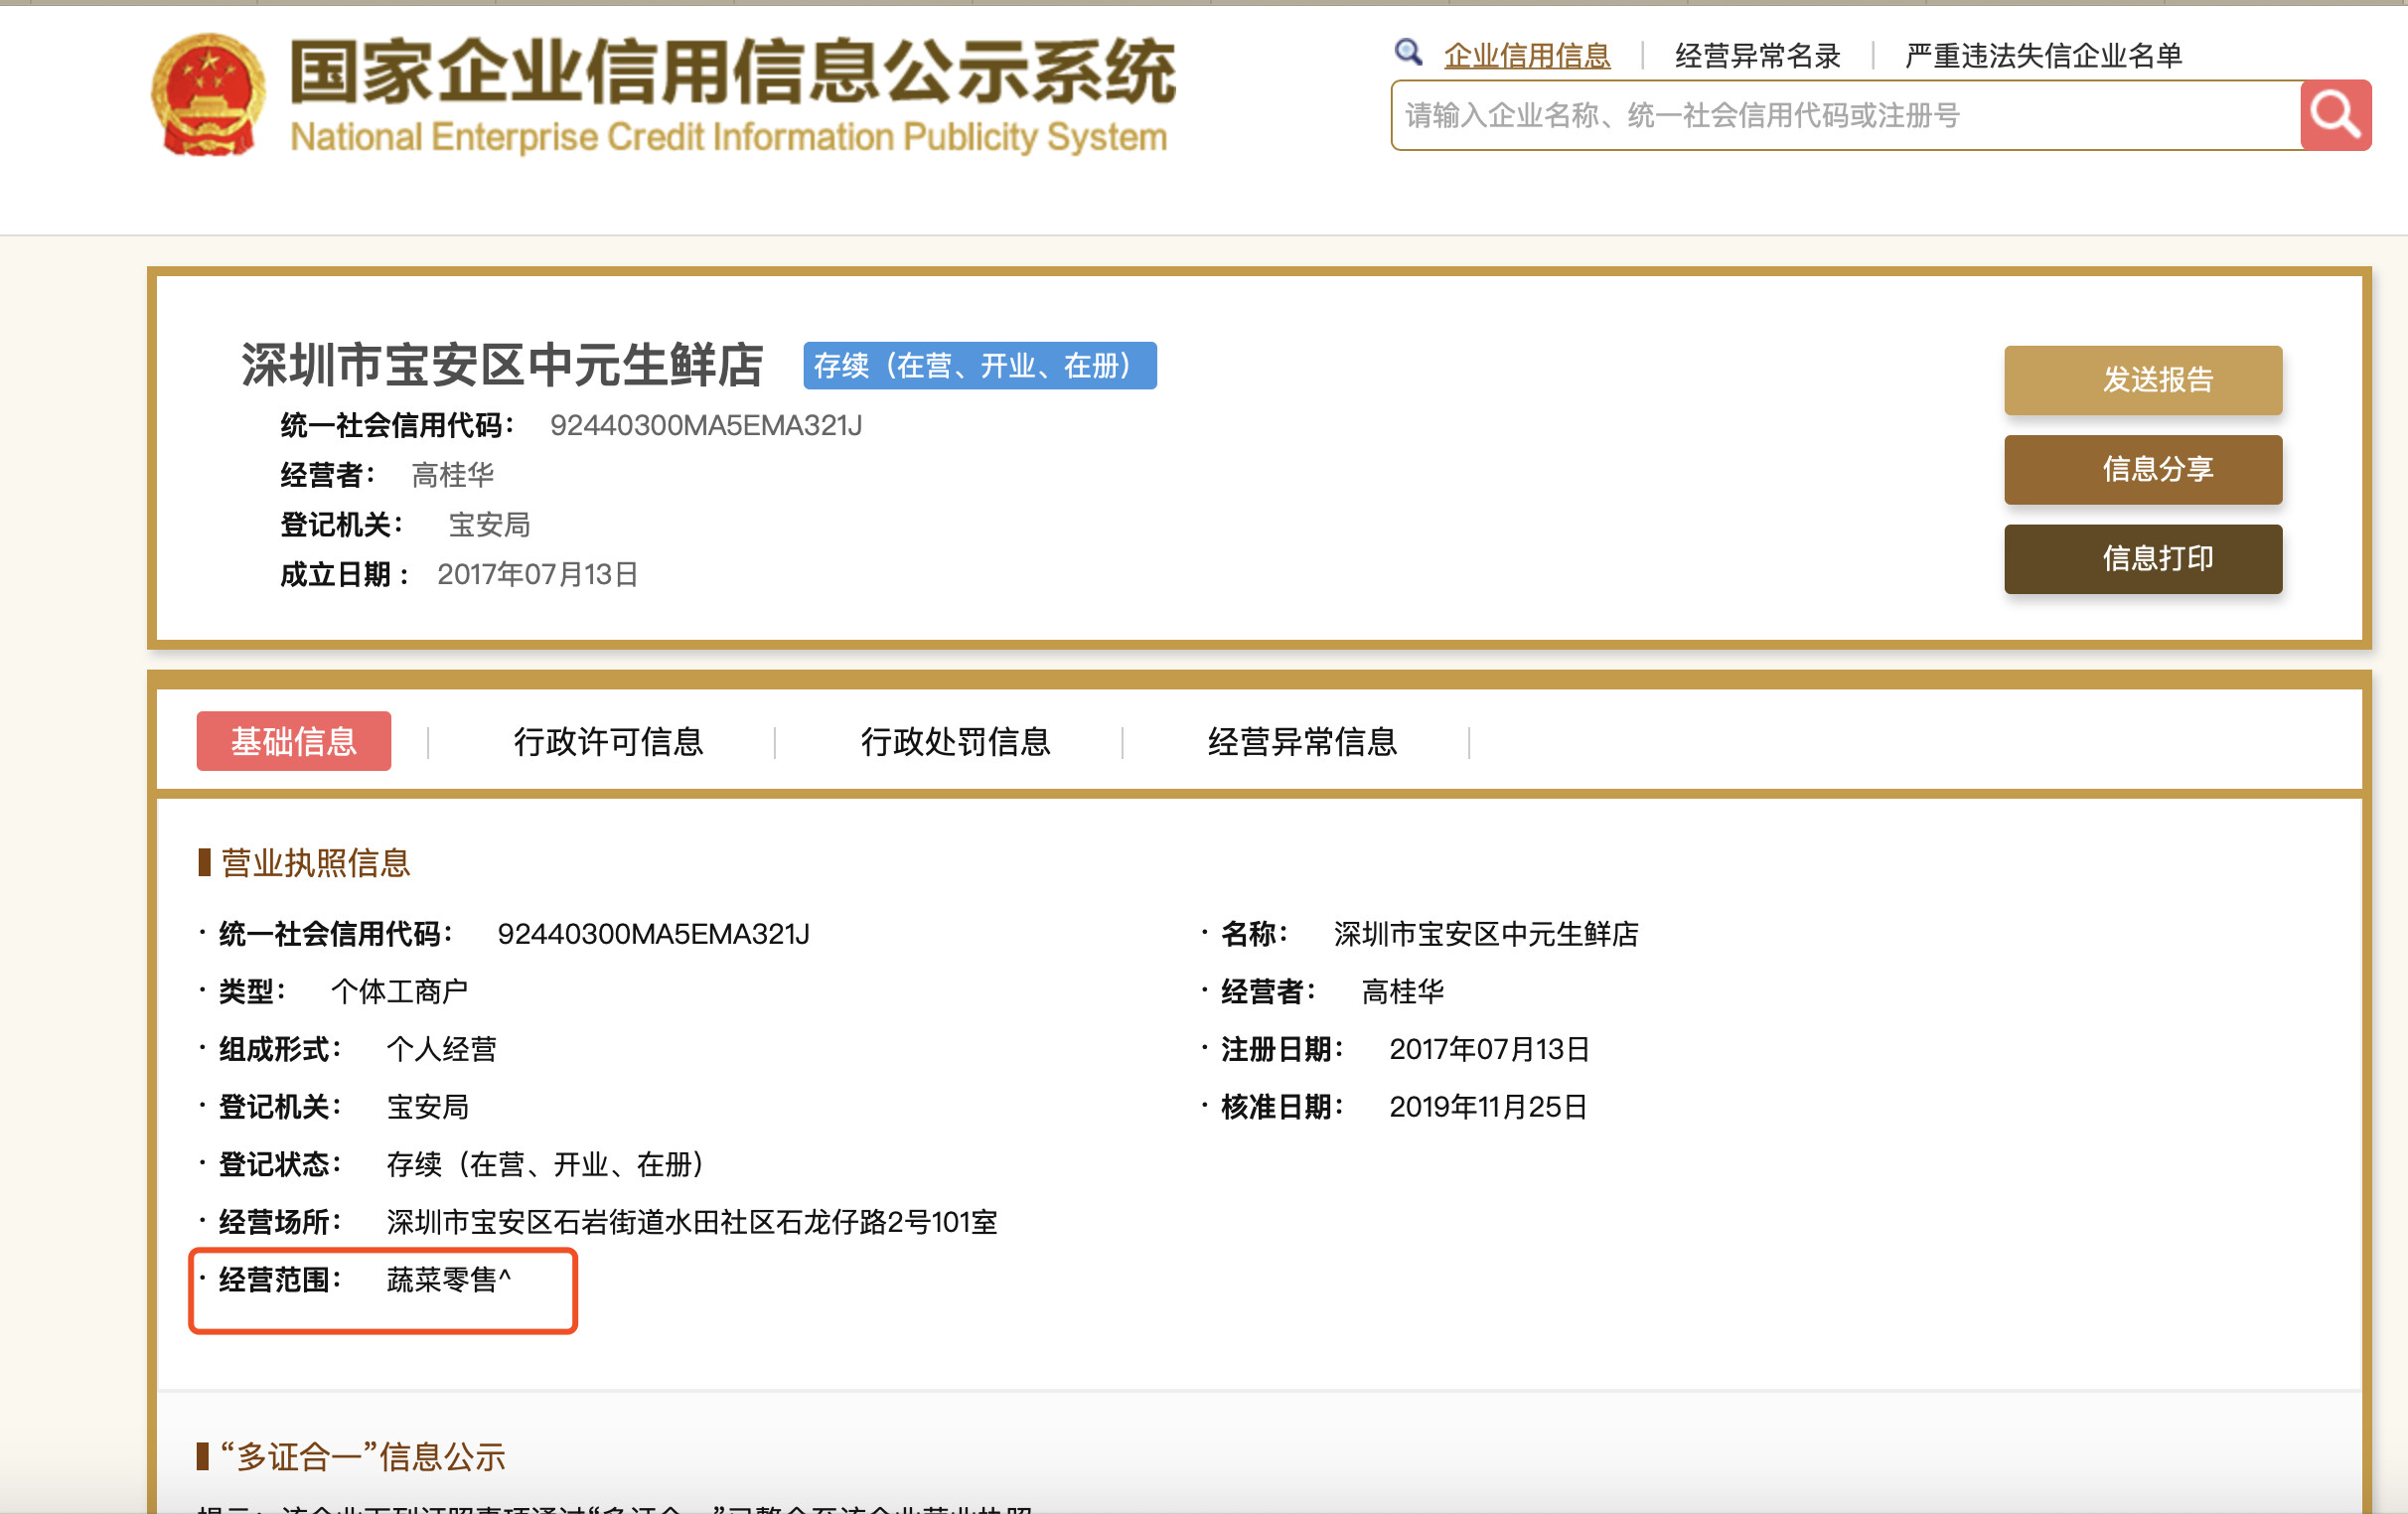
Task: Switch to the 基础信息 tab
Action: [x=293, y=741]
